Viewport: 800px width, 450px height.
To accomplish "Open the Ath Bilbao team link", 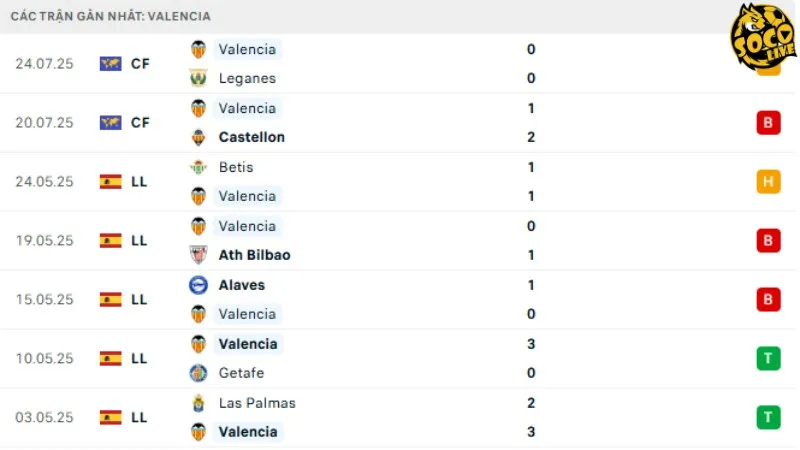I will [x=254, y=255].
